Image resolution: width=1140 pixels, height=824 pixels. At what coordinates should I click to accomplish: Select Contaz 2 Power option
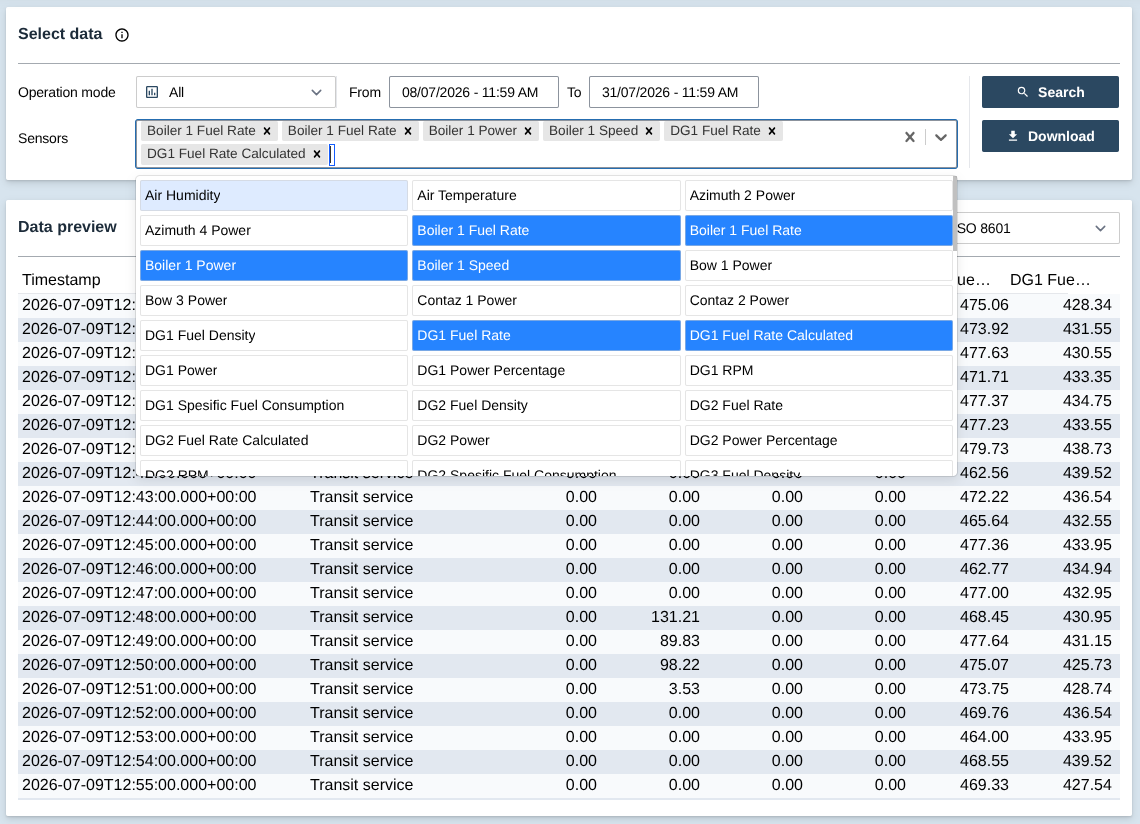click(819, 300)
